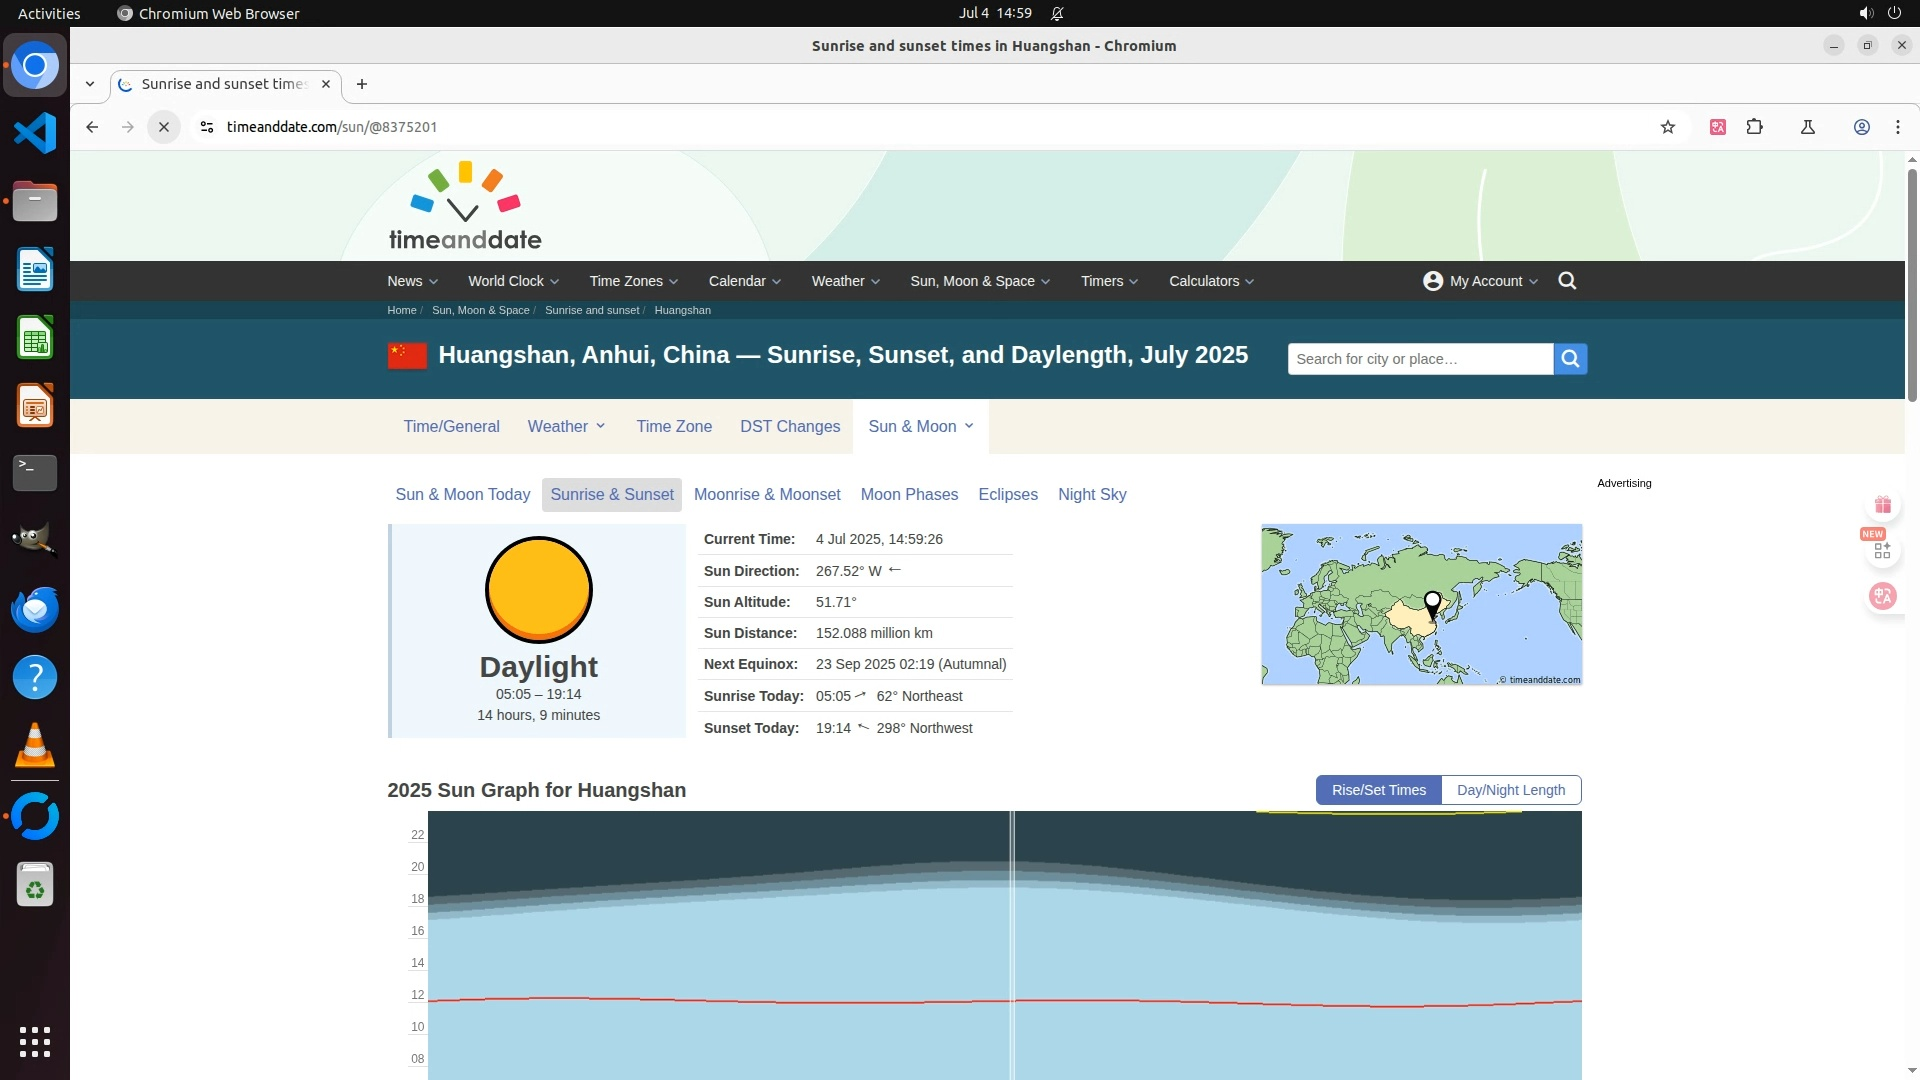Expand the Weather tab dropdown
The height and width of the screenshot is (1080, 1920).
[567, 427]
